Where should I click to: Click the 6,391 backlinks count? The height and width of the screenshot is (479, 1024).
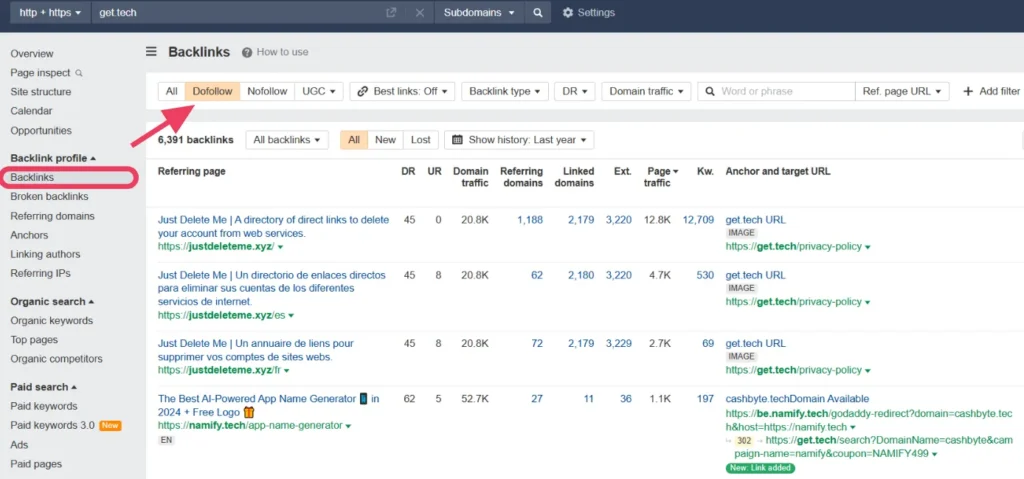tap(195, 140)
